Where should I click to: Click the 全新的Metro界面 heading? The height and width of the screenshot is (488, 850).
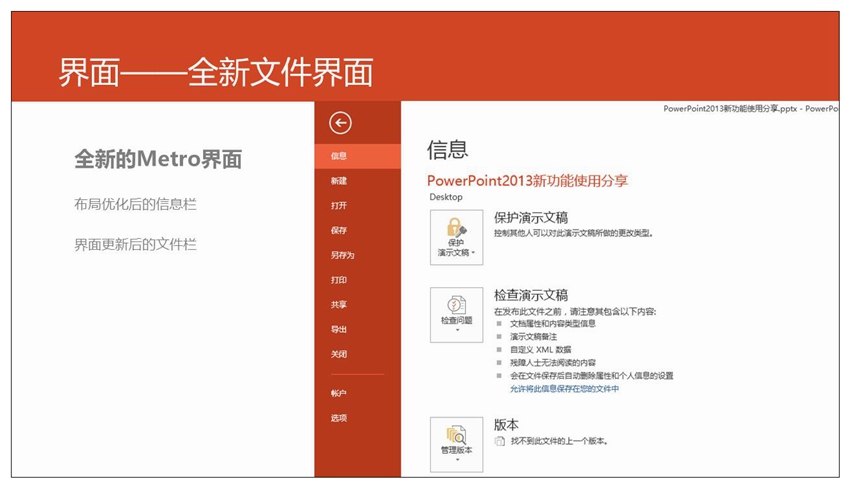coord(158,159)
